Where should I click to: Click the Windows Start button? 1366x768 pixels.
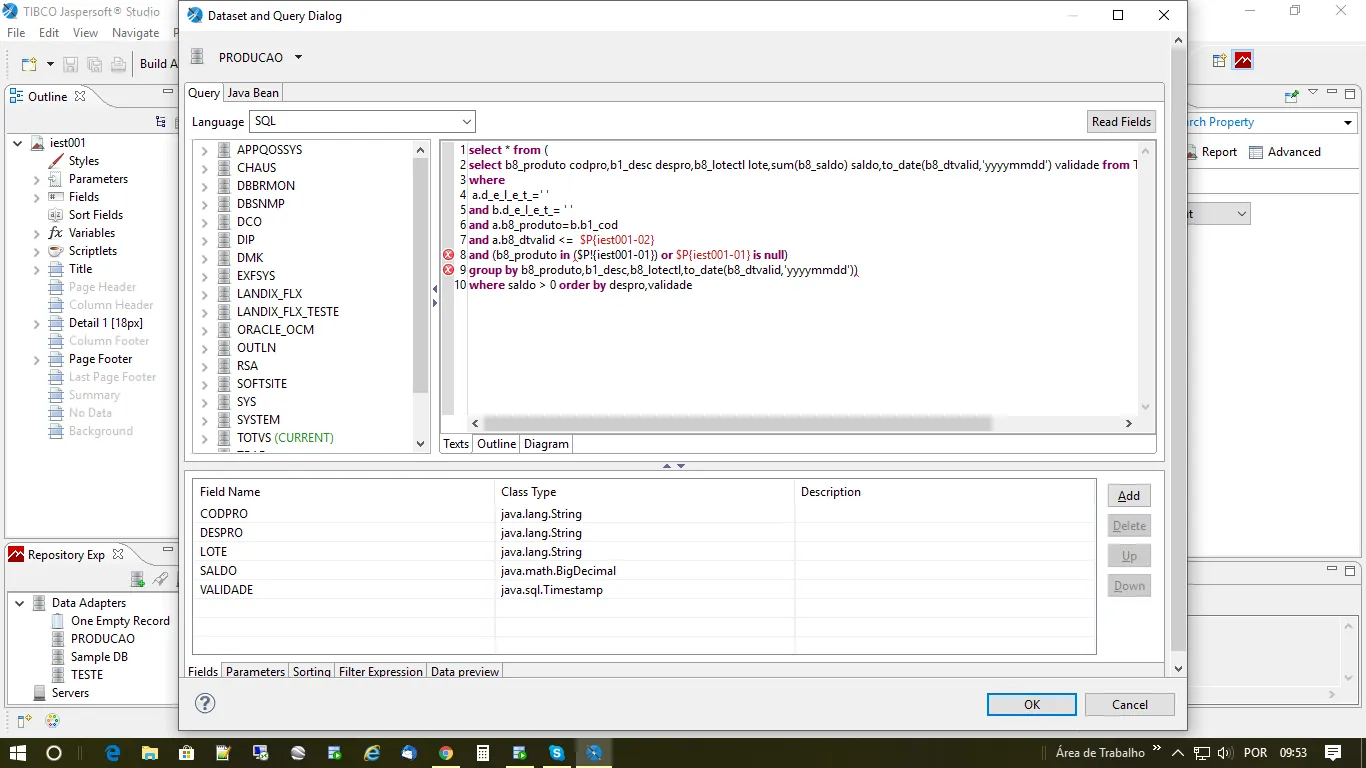[x=17, y=752]
